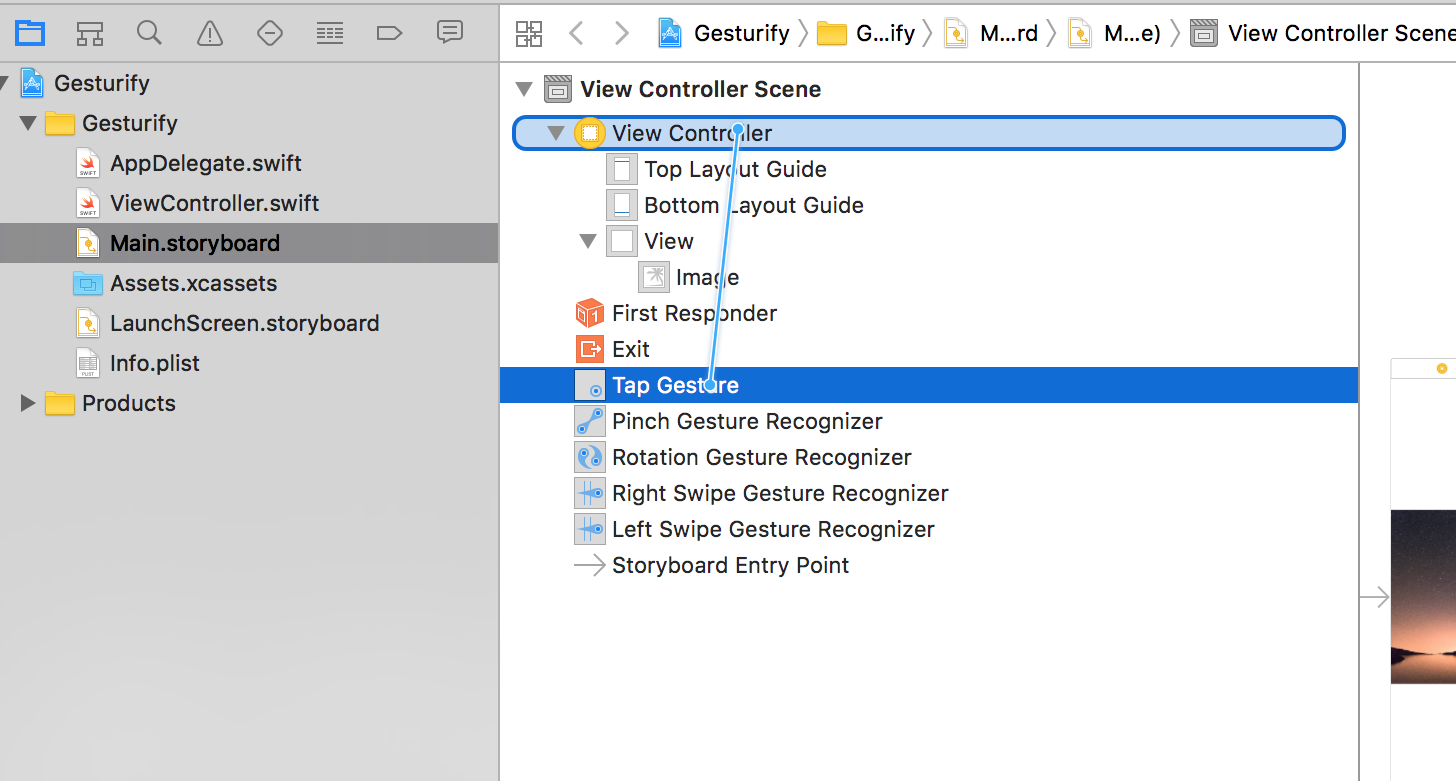Select ViewController.swift in the navigator
The image size is (1456, 781).
point(214,203)
